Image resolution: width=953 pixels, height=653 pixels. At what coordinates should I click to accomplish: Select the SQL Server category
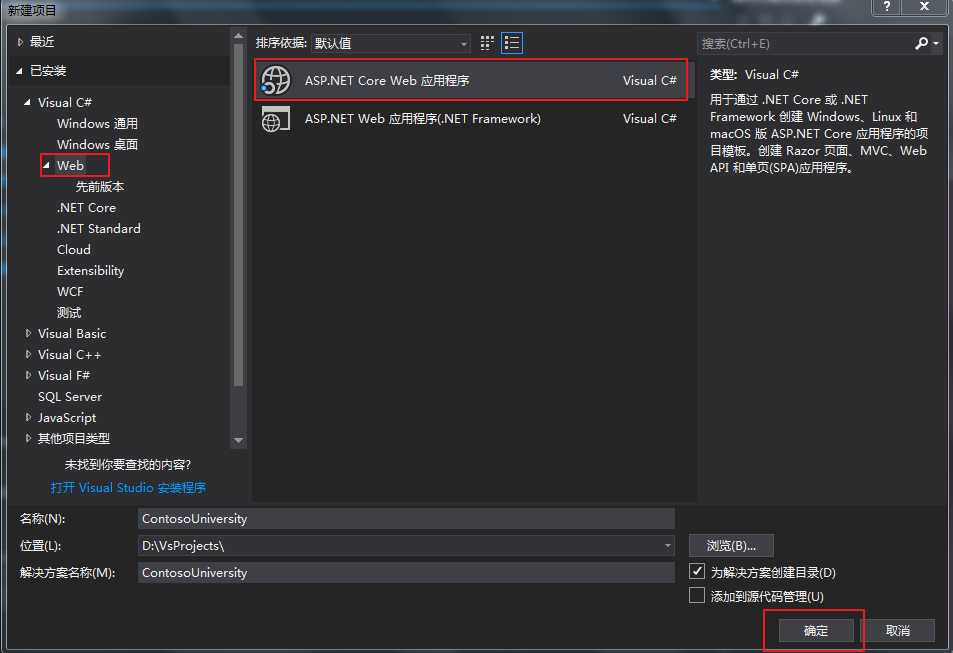point(70,396)
